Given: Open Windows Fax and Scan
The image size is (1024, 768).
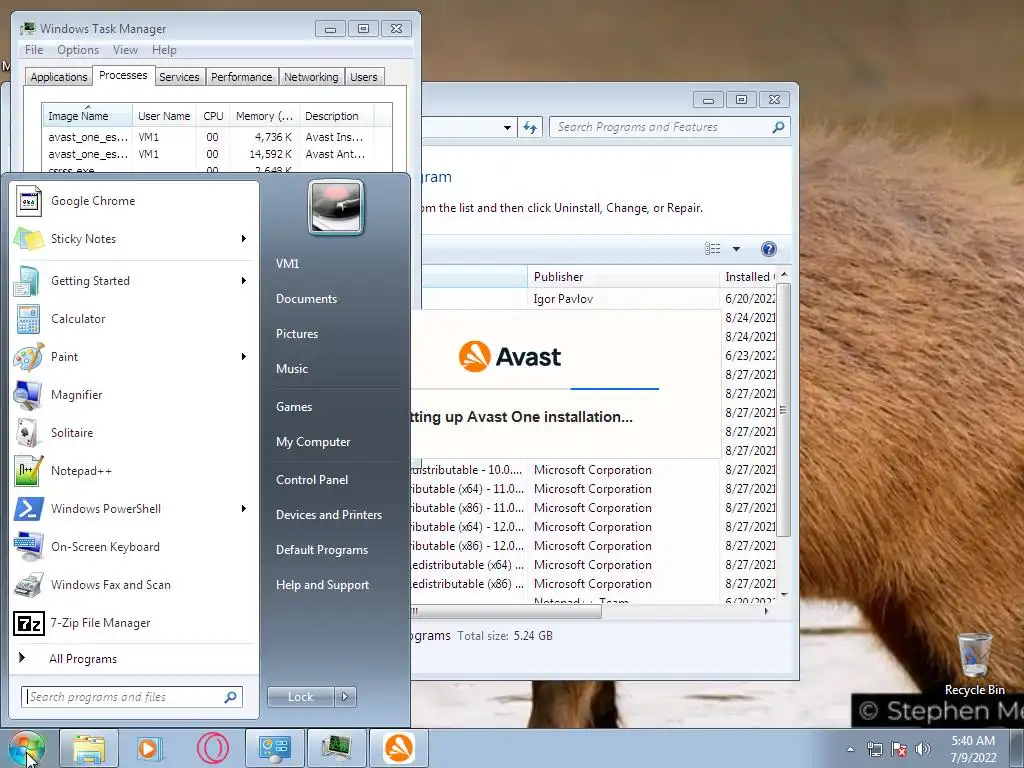Looking at the screenshot, I should click(134, 584).
